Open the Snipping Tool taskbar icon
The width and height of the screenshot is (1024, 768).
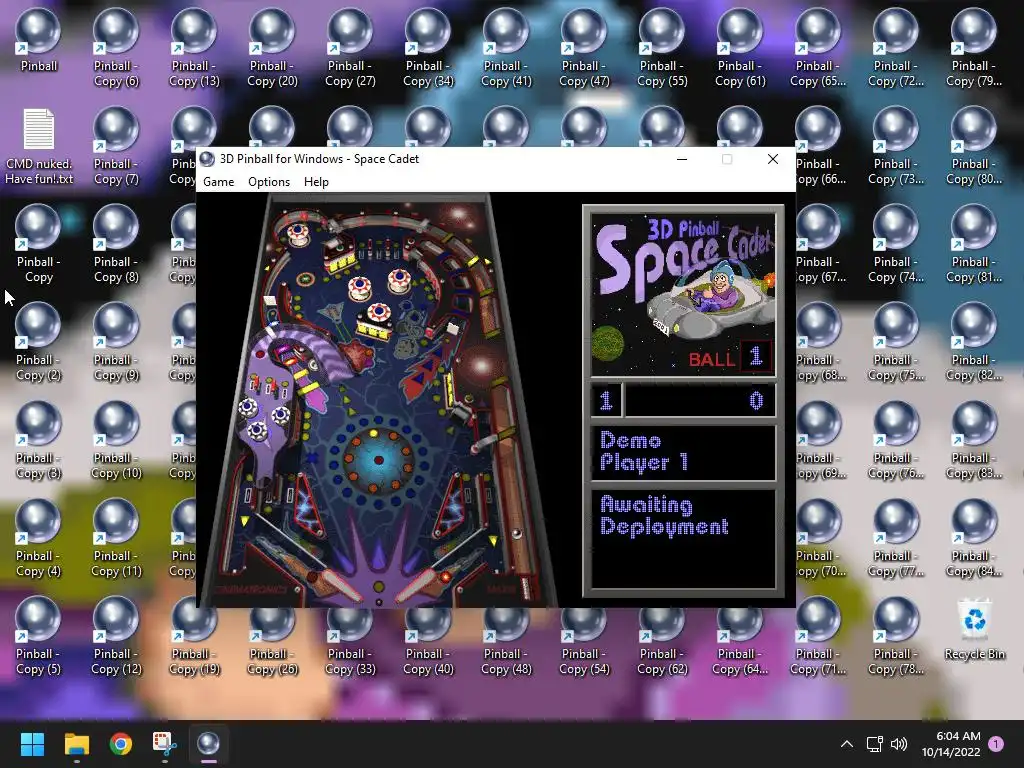[x=165, y=744]
